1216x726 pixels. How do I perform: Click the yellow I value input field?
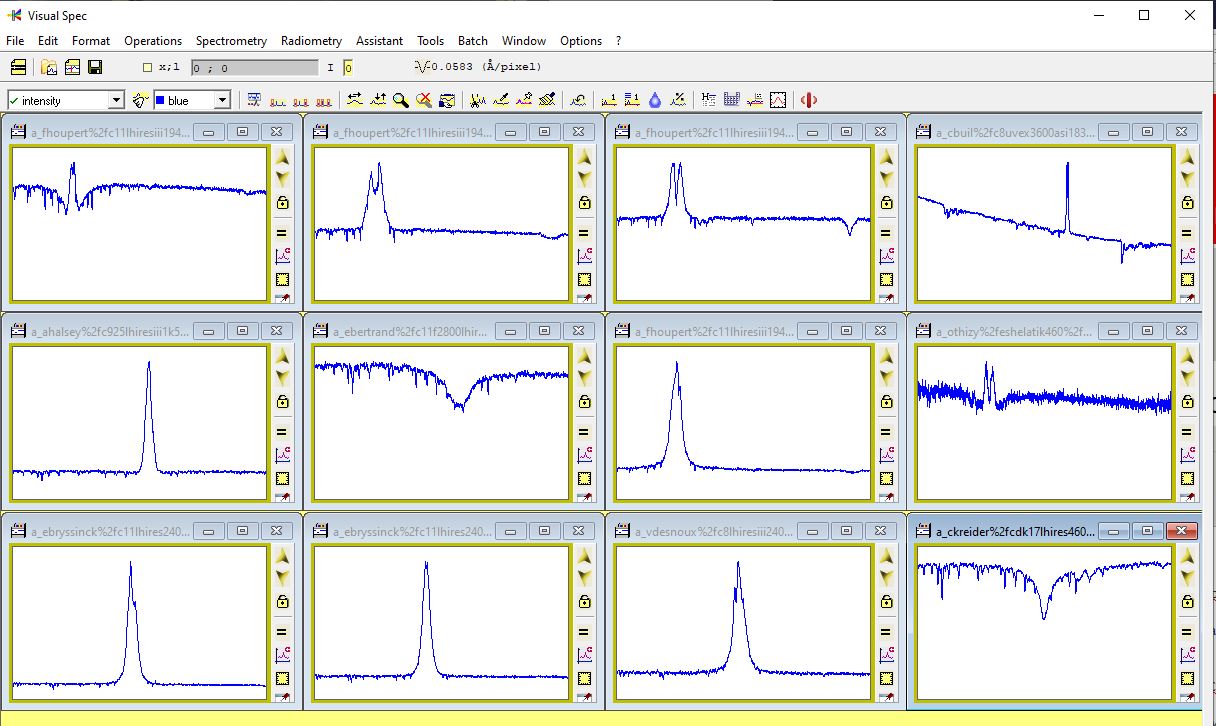[348, 68]
